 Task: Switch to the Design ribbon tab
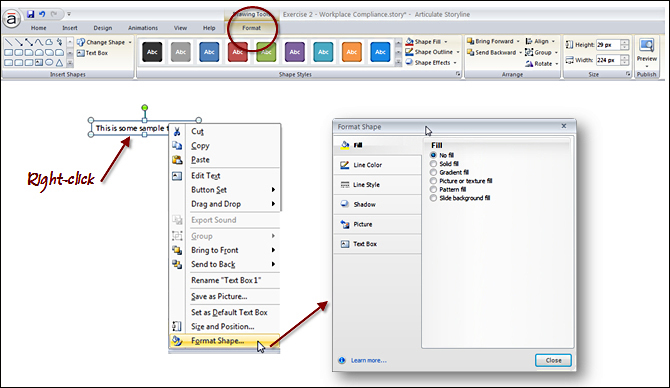(103, 28)
